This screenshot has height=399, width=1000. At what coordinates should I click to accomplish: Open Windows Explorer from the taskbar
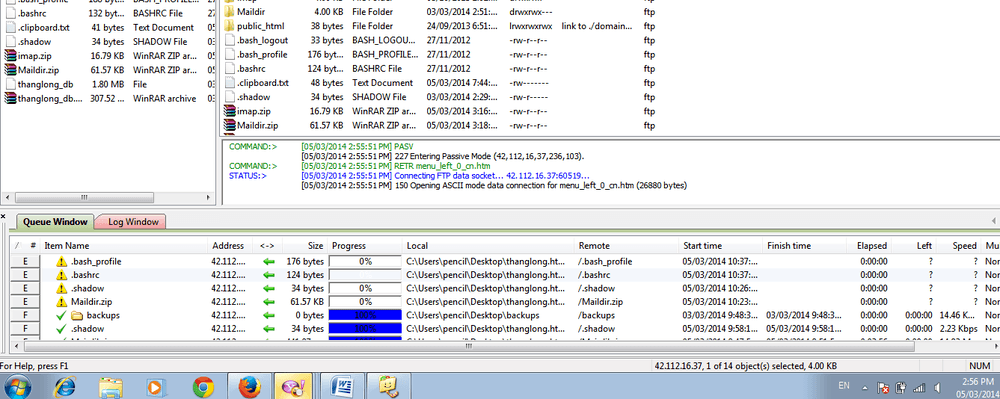(111, 387)
